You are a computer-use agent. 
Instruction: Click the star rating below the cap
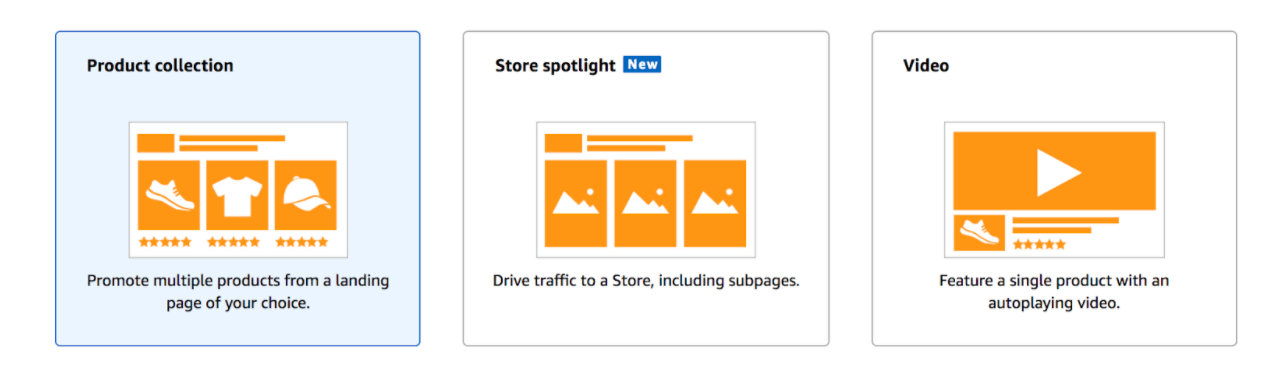point(302,242)
